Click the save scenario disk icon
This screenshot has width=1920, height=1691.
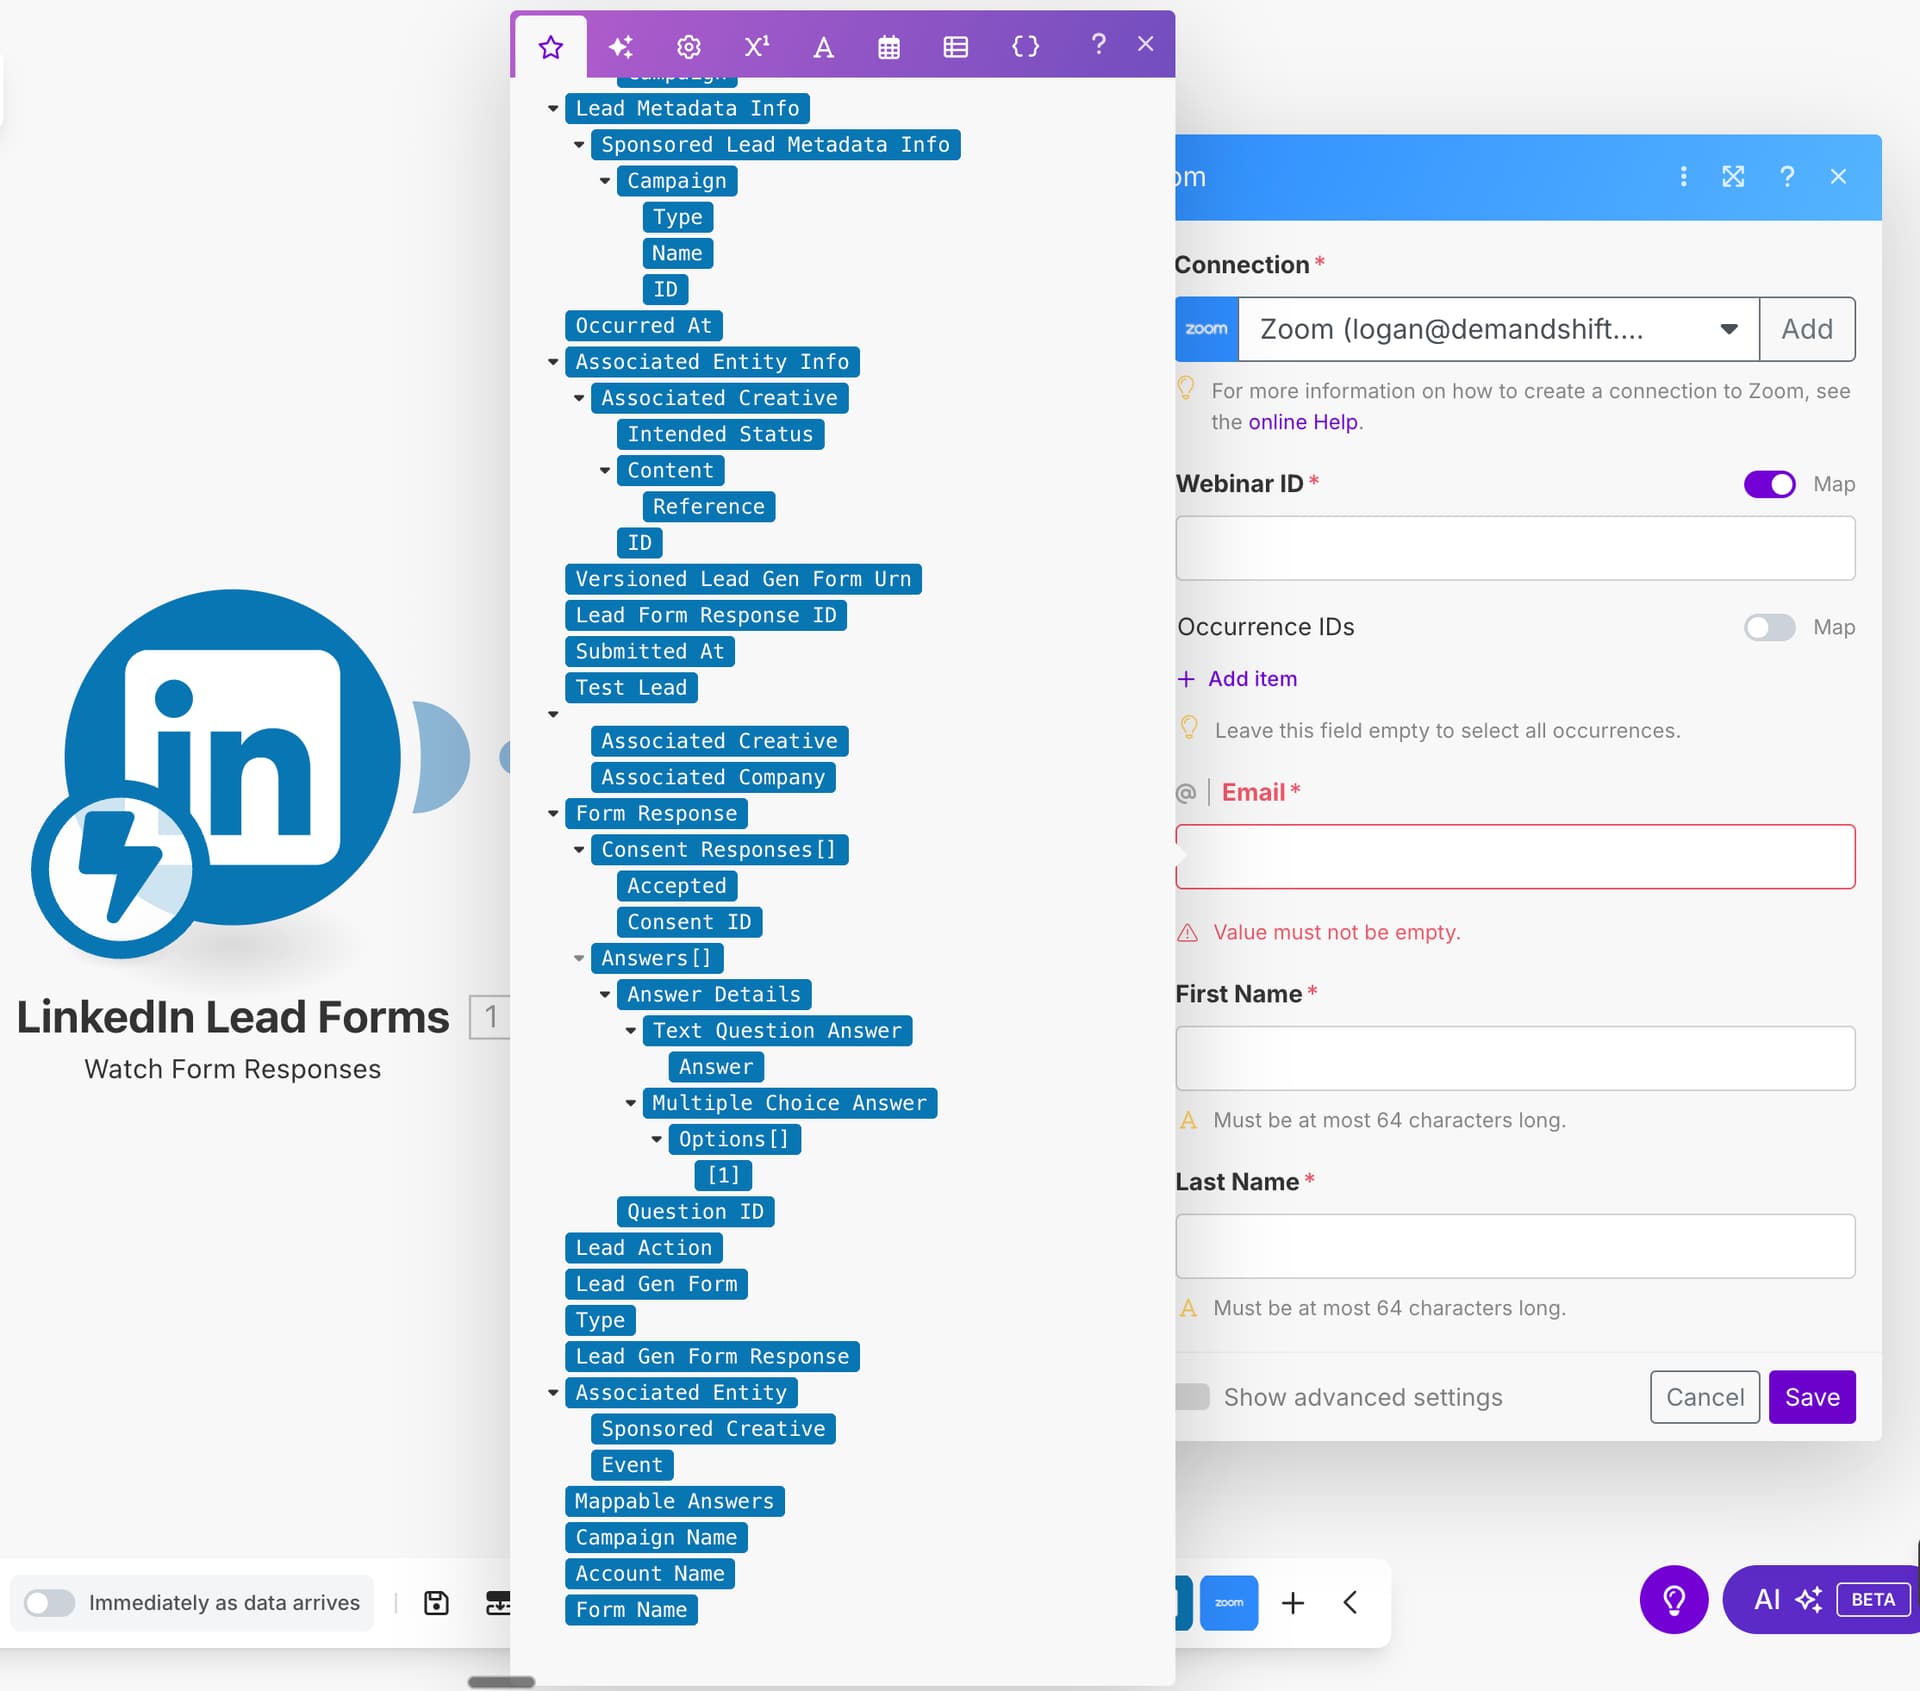(436, 1603)
